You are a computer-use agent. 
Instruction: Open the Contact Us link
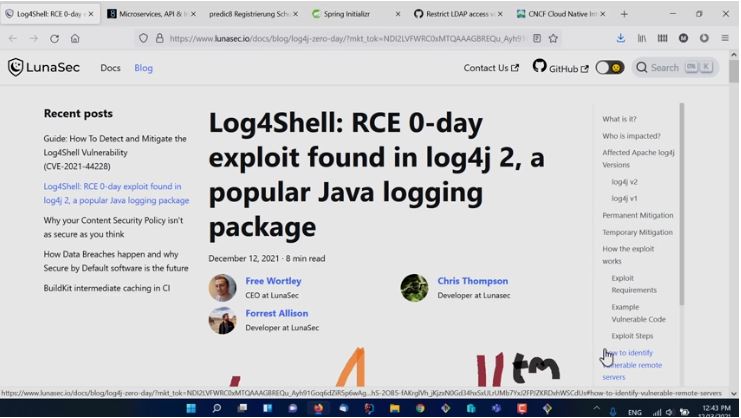(x=491, y=68)
